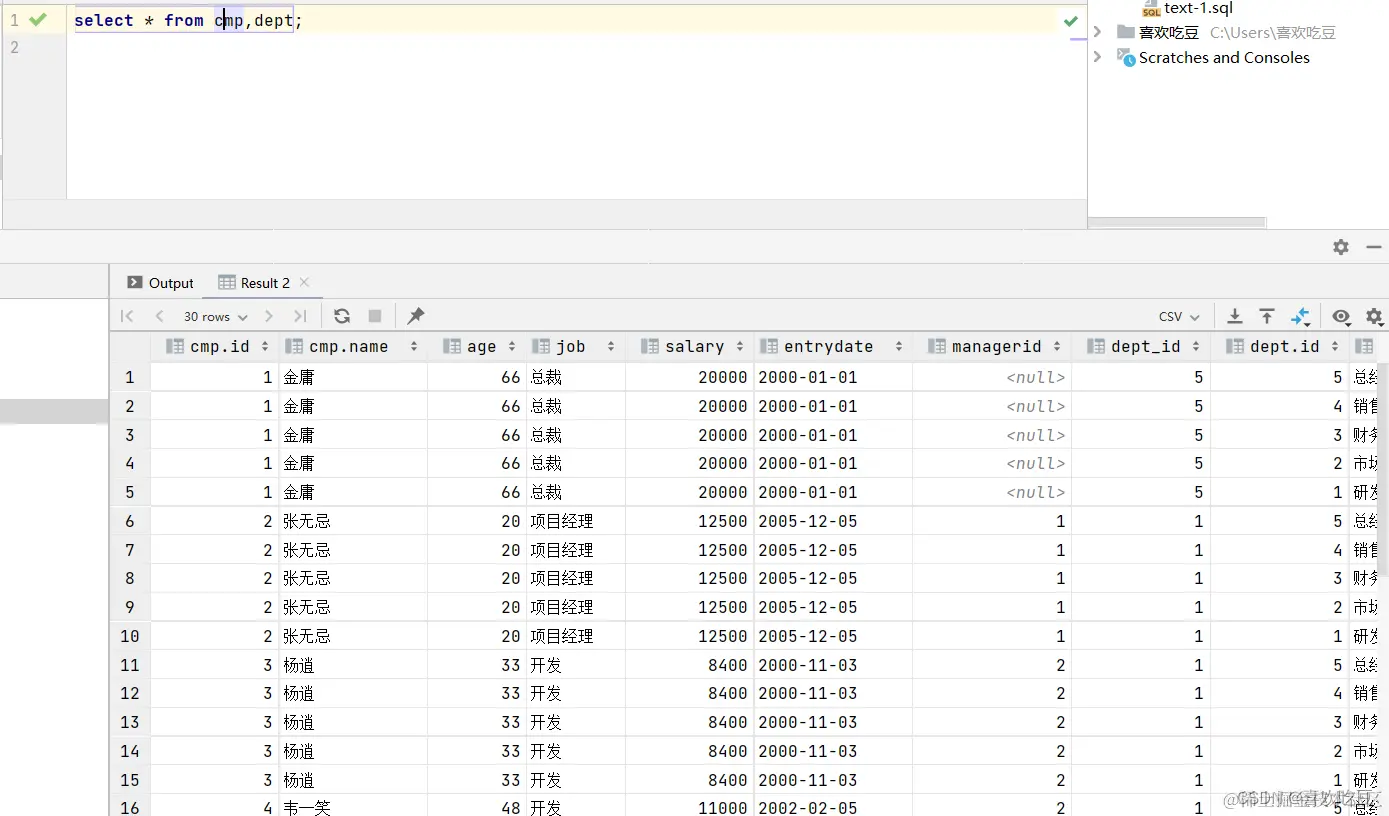Click <null> managerid cell in row 3
The height and width of the screenshot is (816, 1389).
click(992, 435)
